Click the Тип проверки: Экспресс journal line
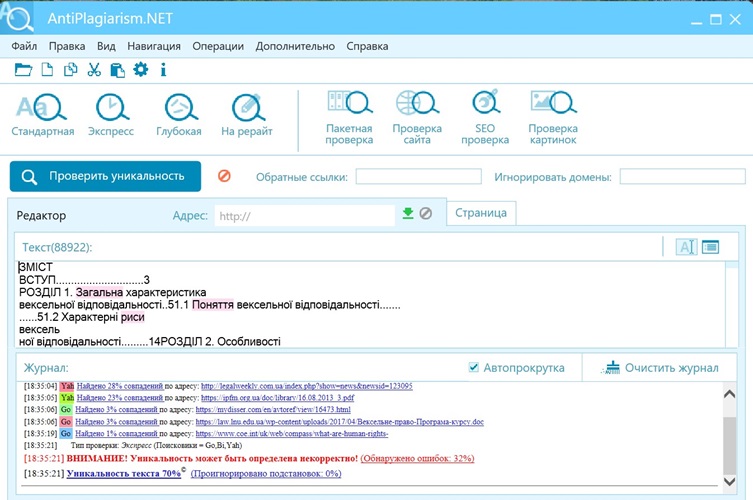Screen dimensions: 753x500 pyautogui.click(x=156, y=445)
